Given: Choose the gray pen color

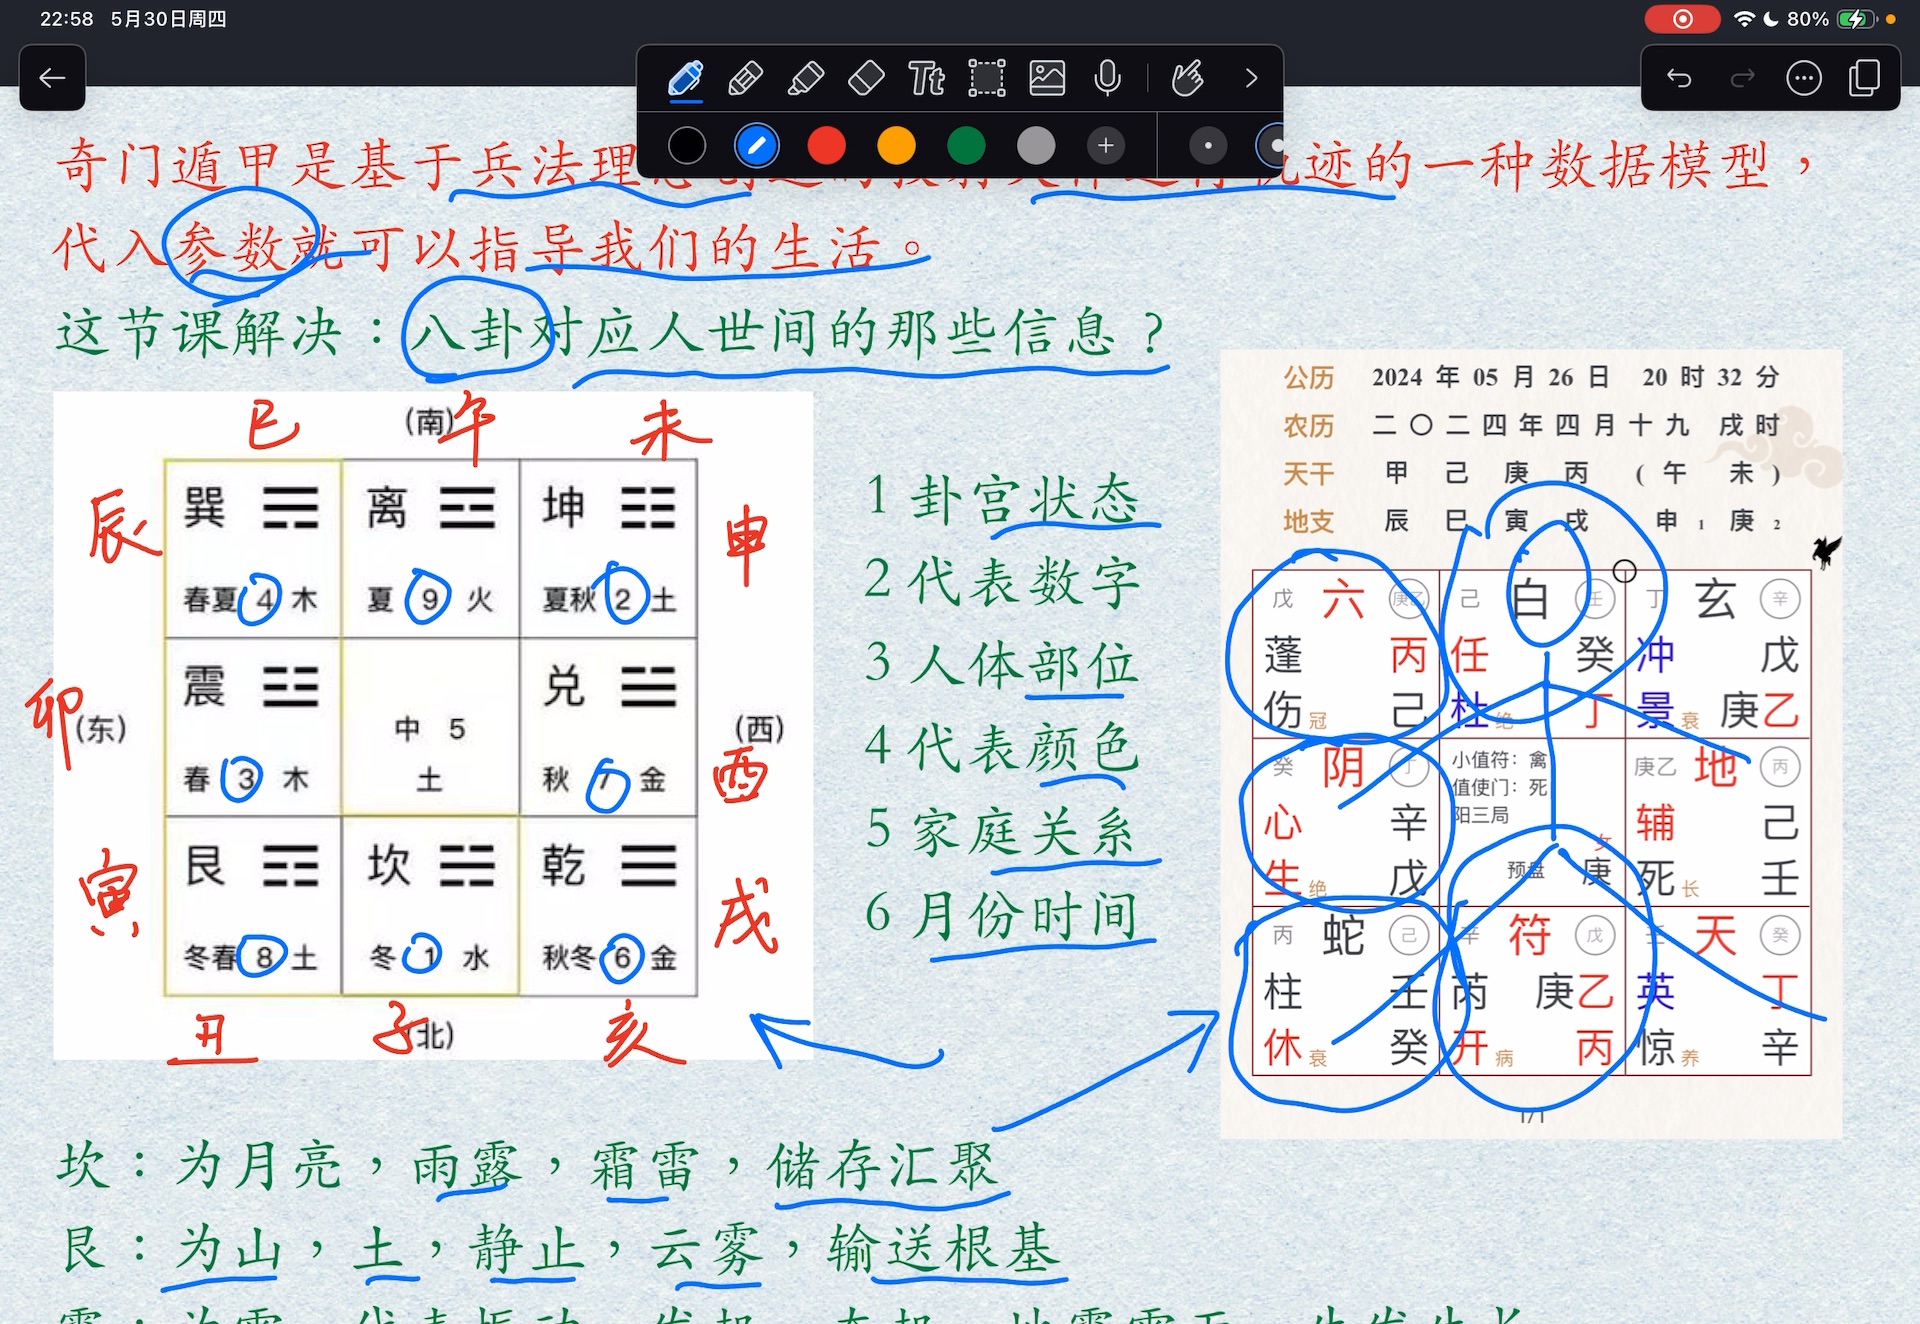Looking at the screenshot, I should click(x=1036, y=146).
